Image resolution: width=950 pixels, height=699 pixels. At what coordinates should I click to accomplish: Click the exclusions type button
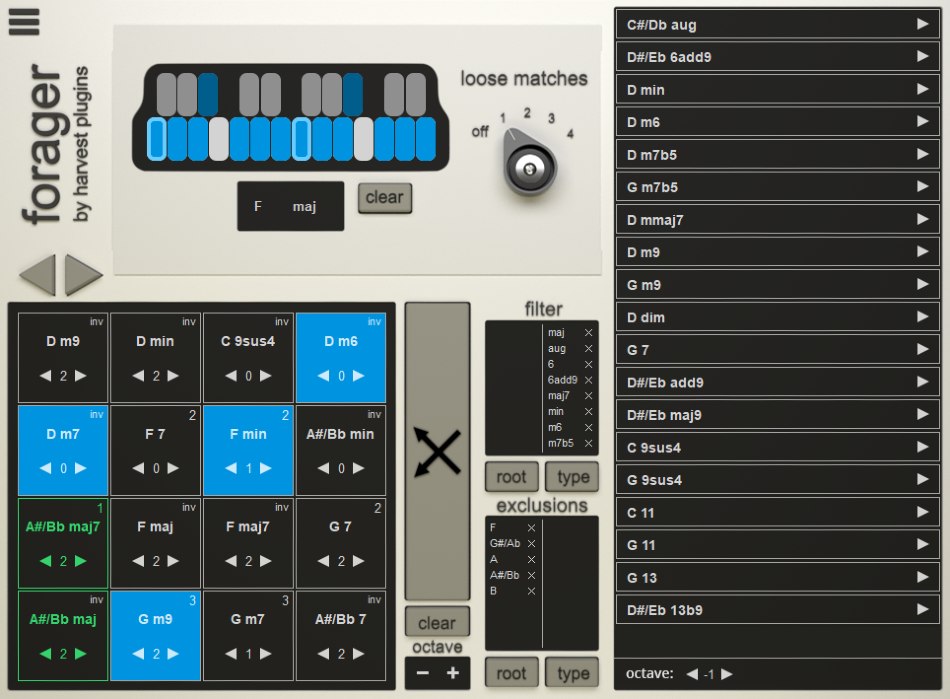(573, 673)
